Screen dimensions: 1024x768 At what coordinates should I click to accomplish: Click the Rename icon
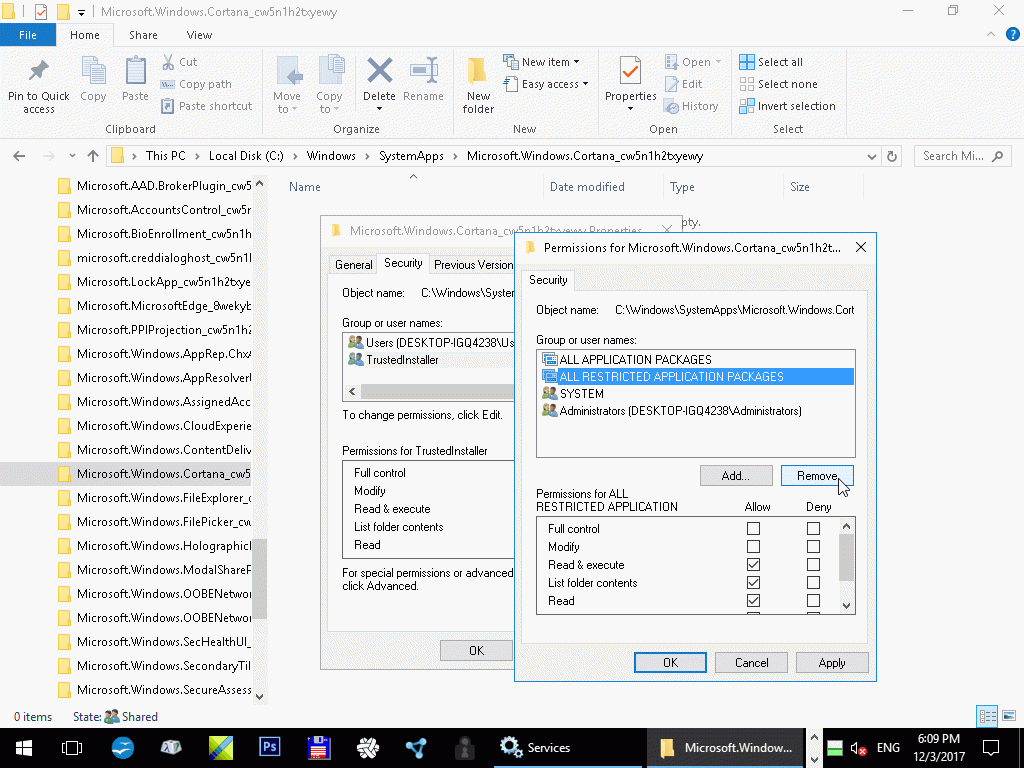coord(424,71)
